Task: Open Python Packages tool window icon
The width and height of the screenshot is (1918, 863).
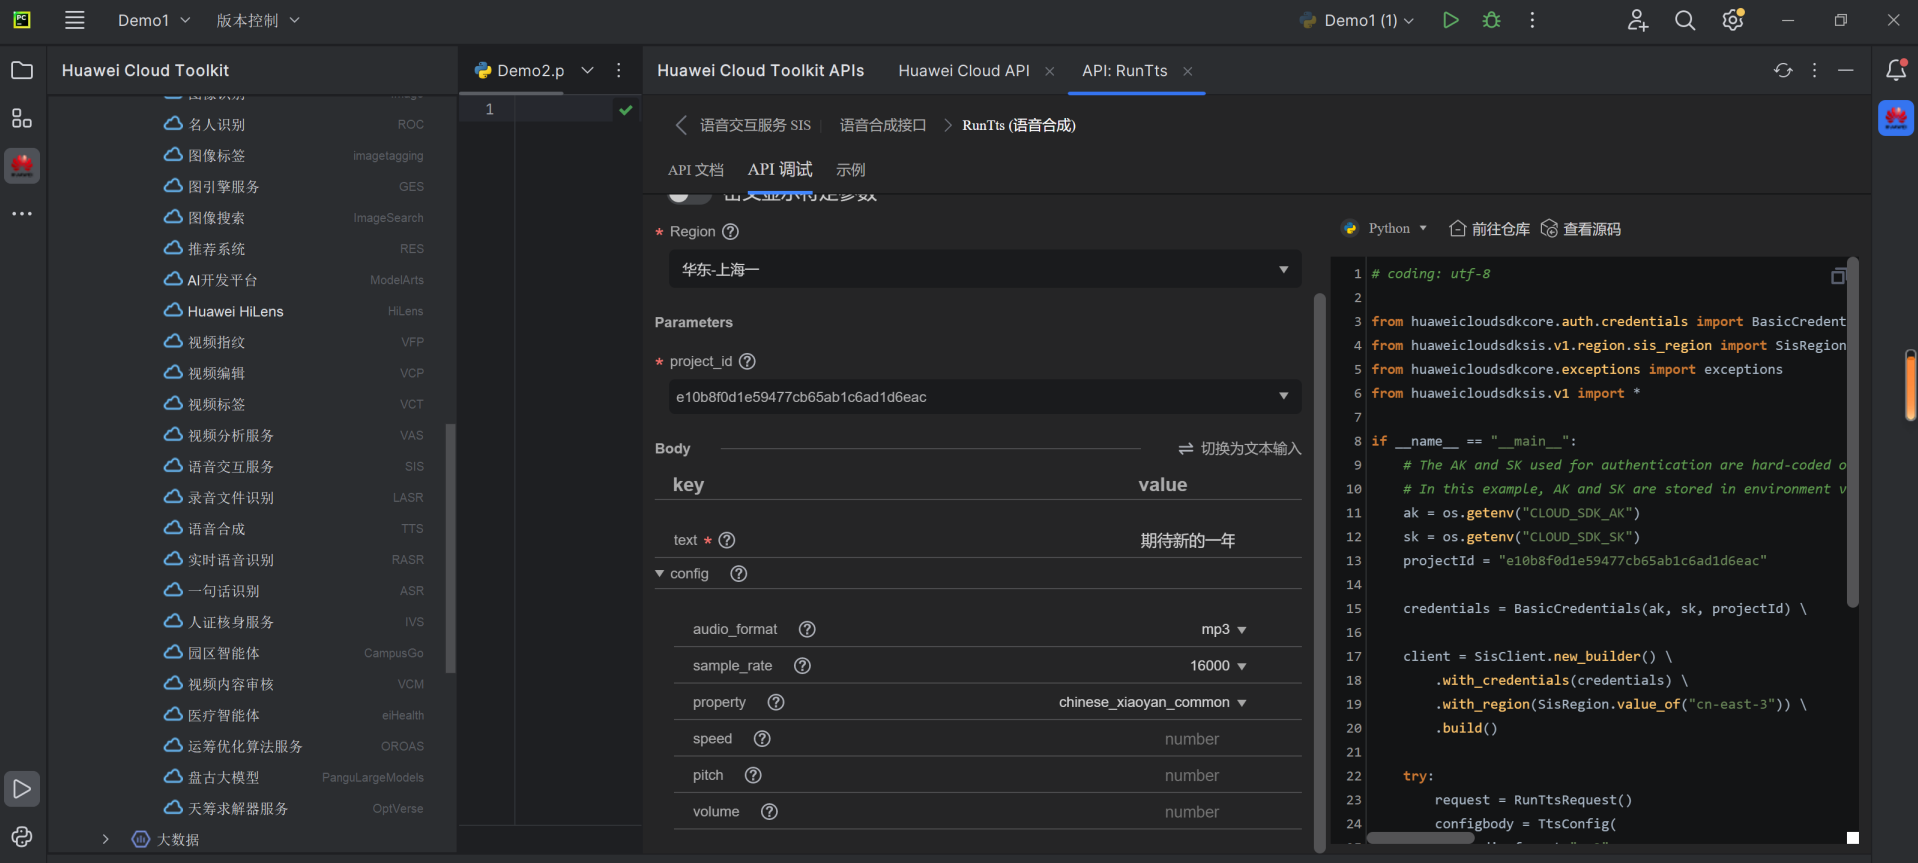Action: 22,836
